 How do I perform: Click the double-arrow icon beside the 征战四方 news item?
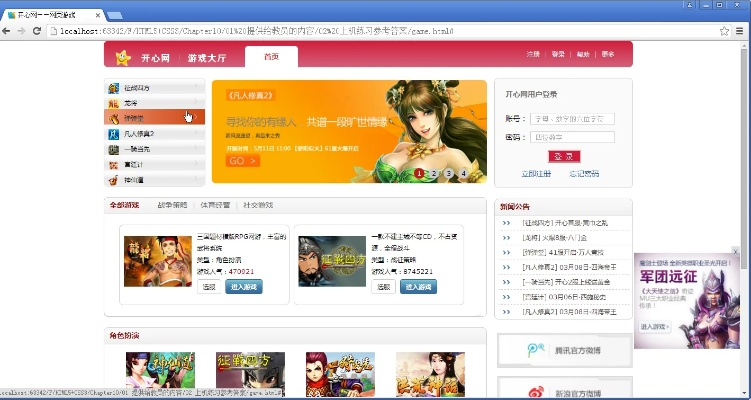pos(507,223)
